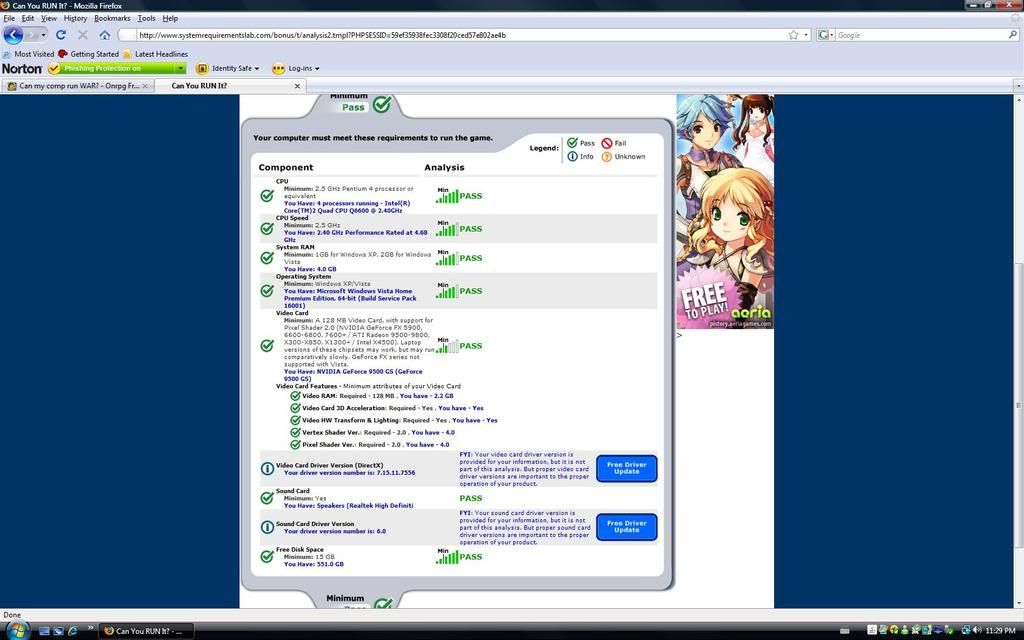Click the Stop loading icon
Screen dimensions: 1024x640
tap(83, 35)
